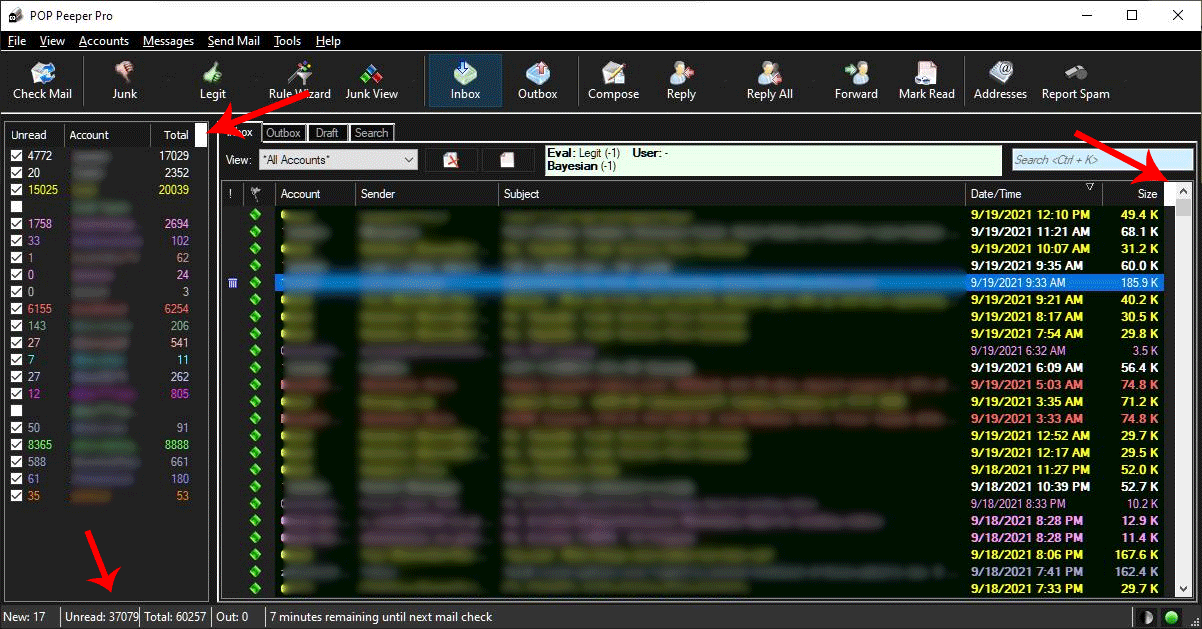This screenshot has width=1202, height=629.
Task: Mark selected message as Junk
Action: pos(125,81)
